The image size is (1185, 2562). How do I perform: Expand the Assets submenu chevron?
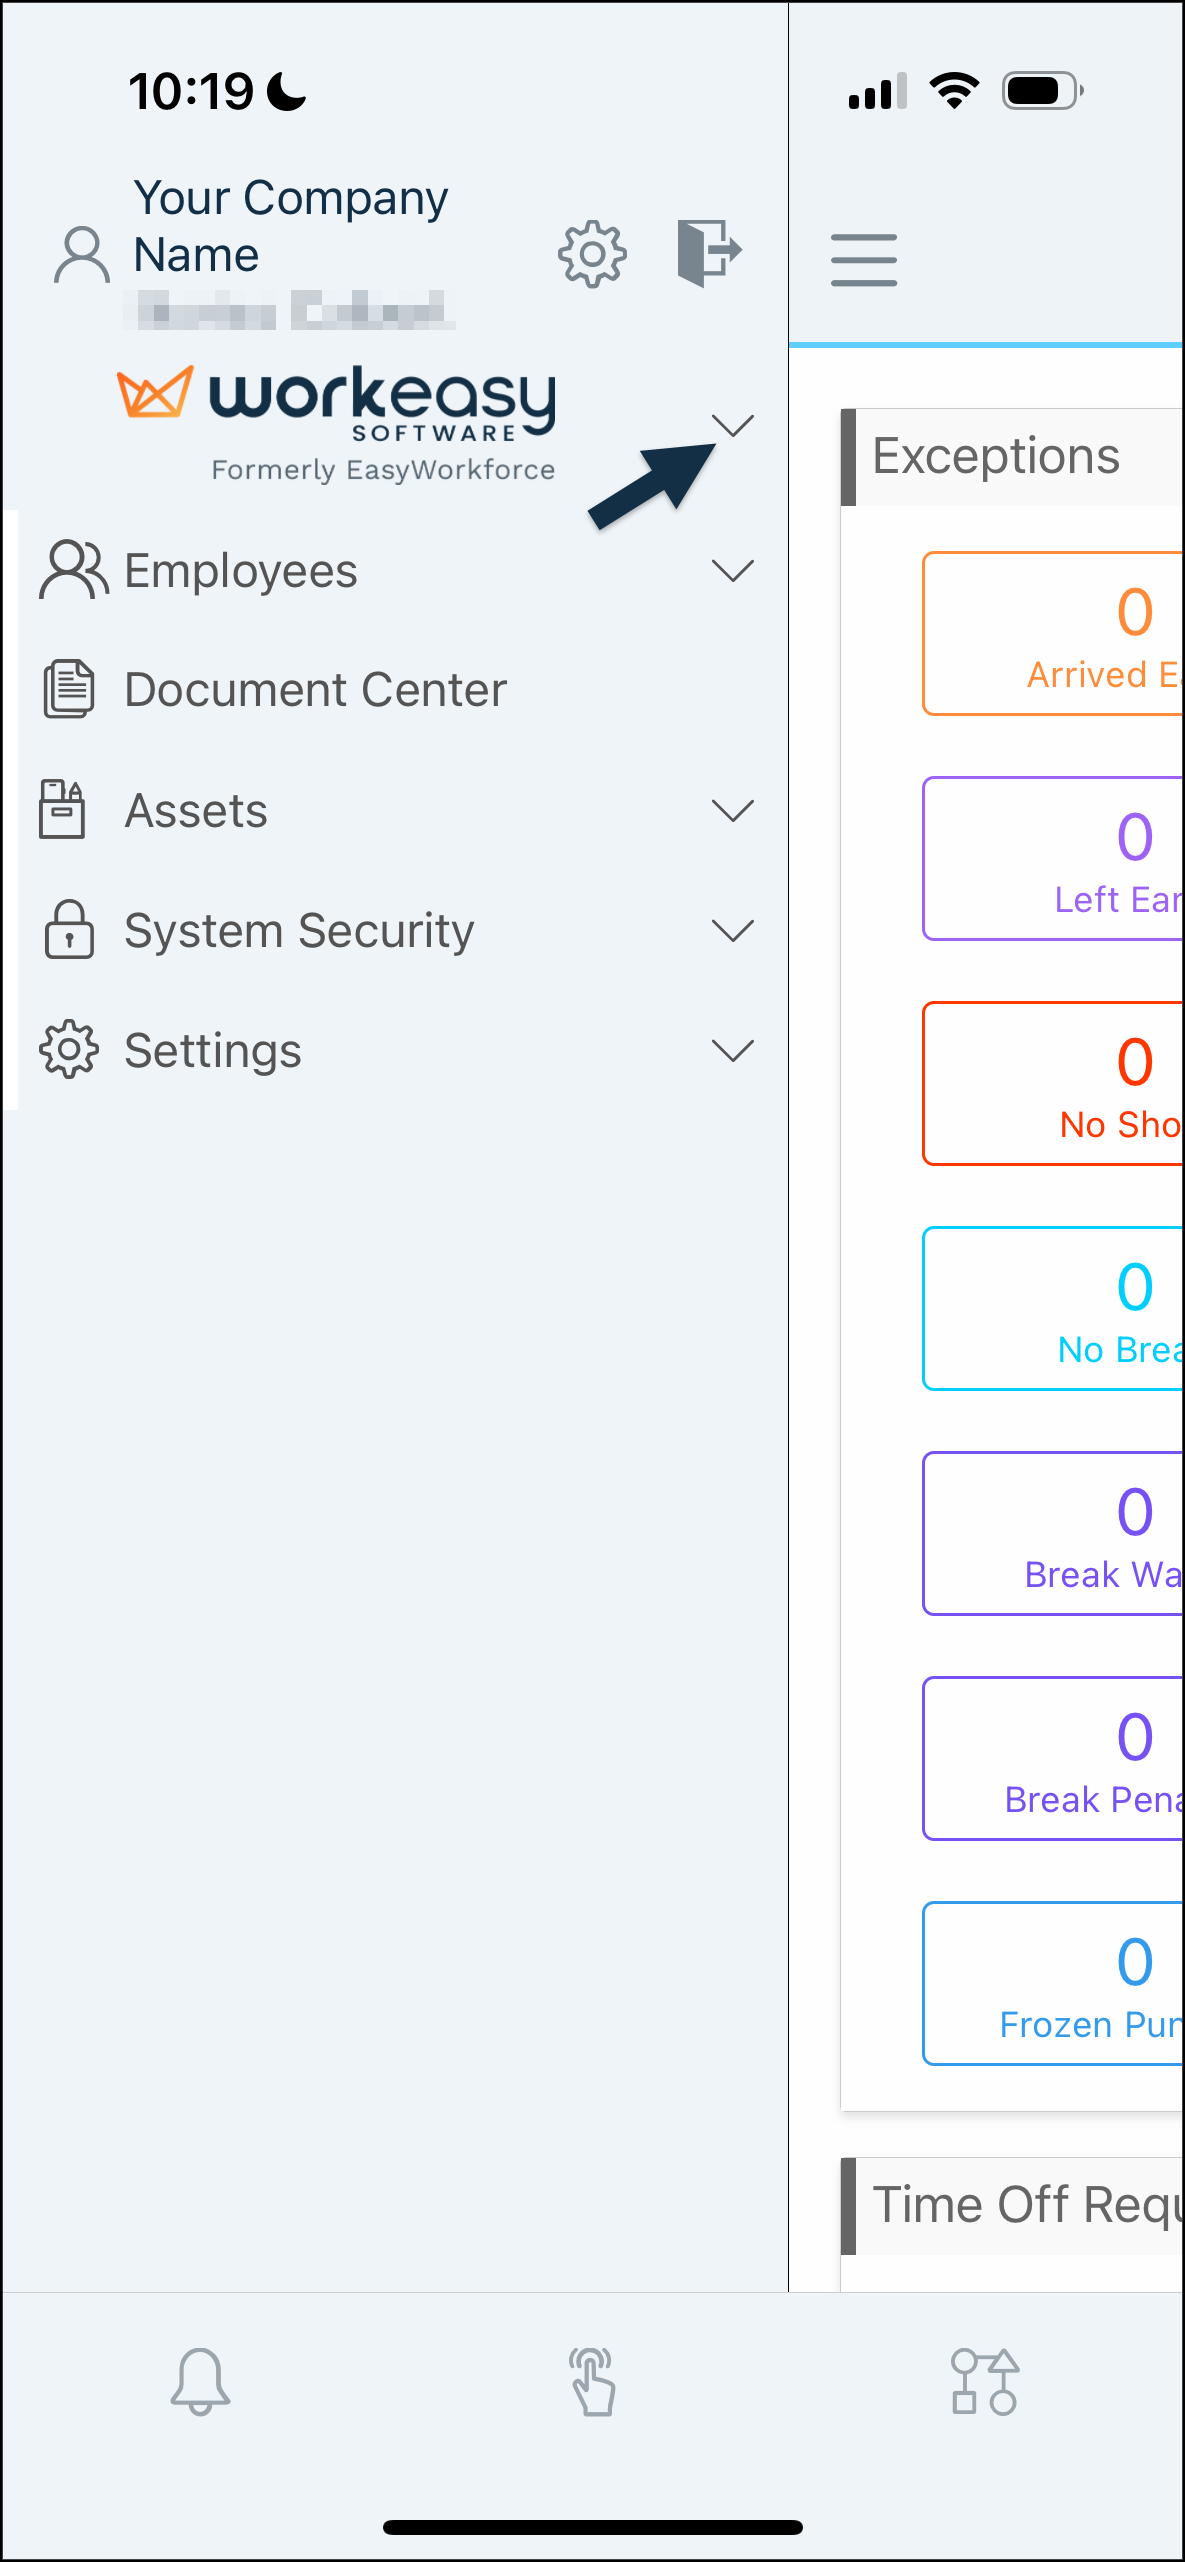733,810
